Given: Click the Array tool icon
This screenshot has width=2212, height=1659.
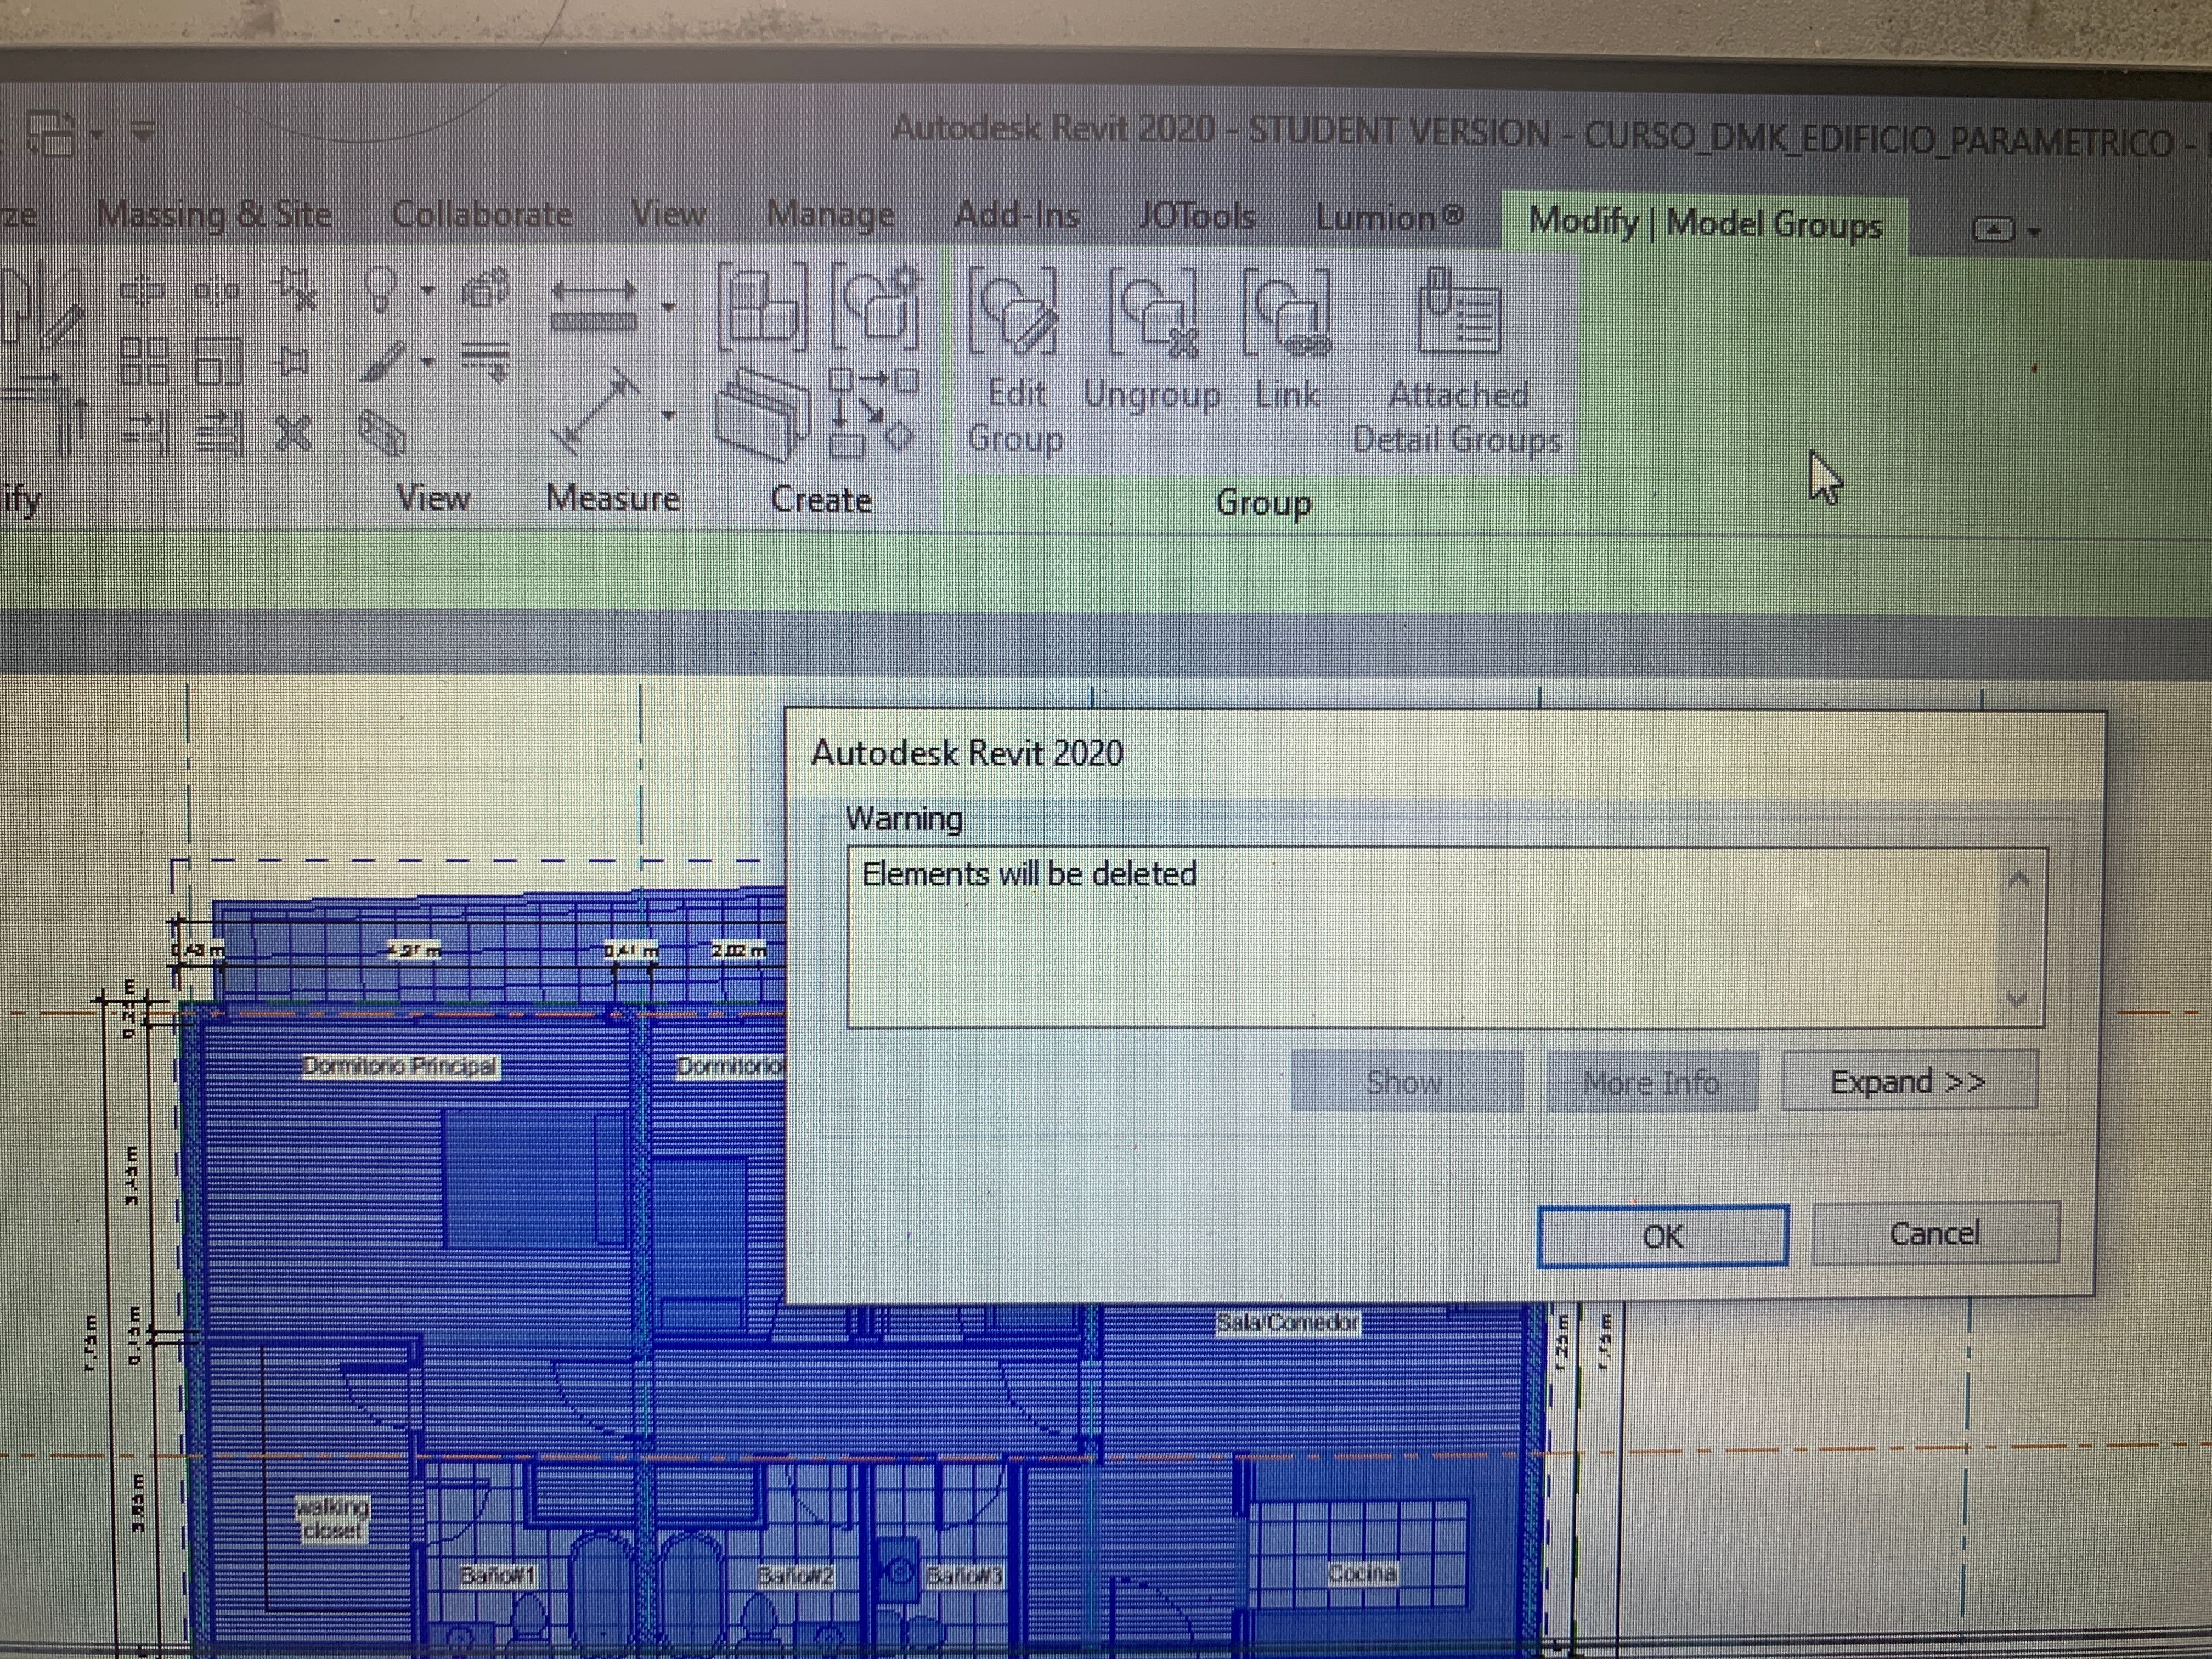Looking at the screenshot, I should tap(143, 362).
